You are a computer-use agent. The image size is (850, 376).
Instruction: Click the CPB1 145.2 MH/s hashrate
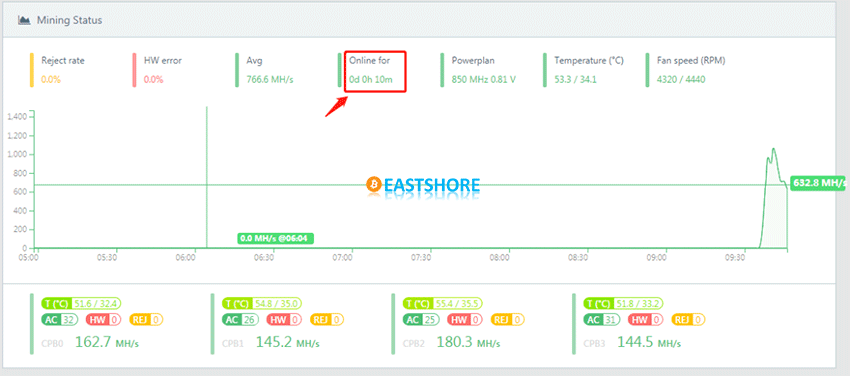pyautogui.click(x=287, y=342)
